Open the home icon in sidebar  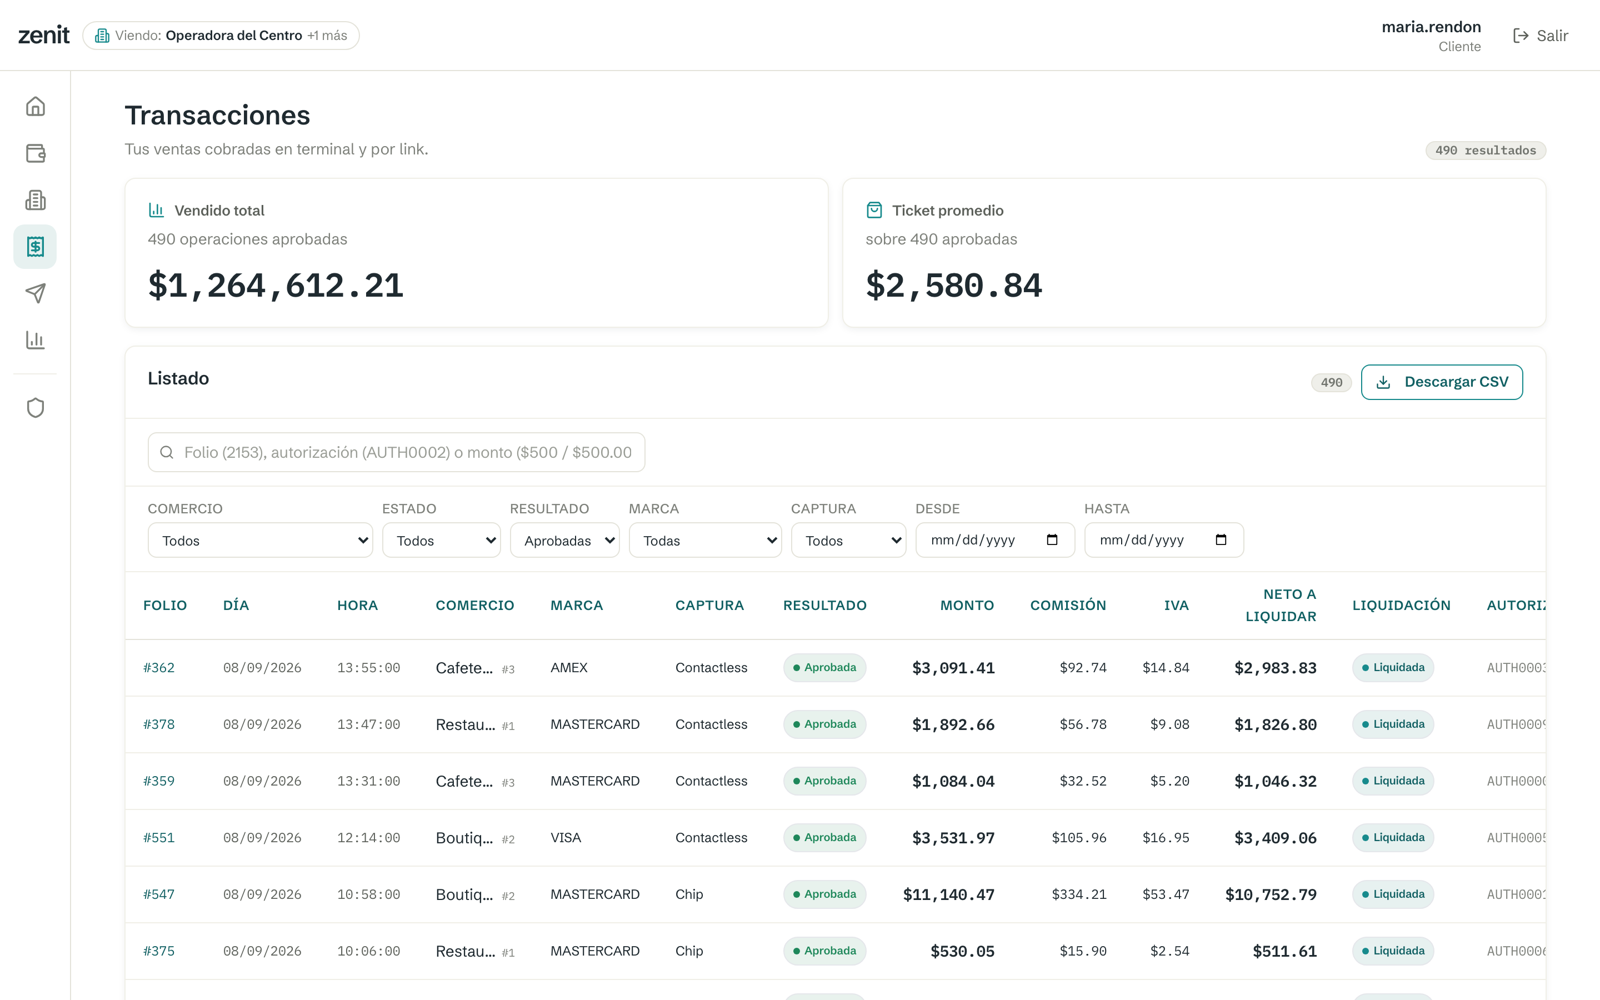point(35,106)
